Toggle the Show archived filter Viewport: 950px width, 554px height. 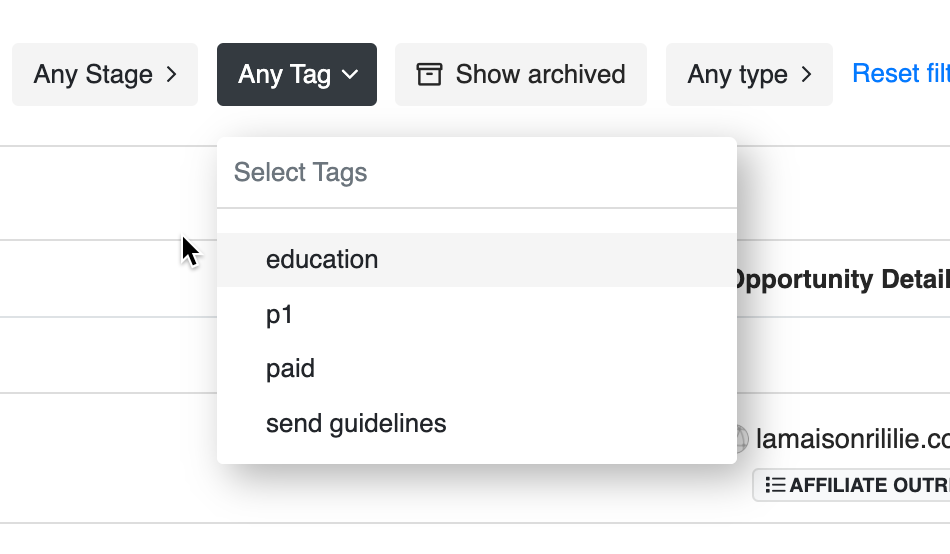(520, 75)
